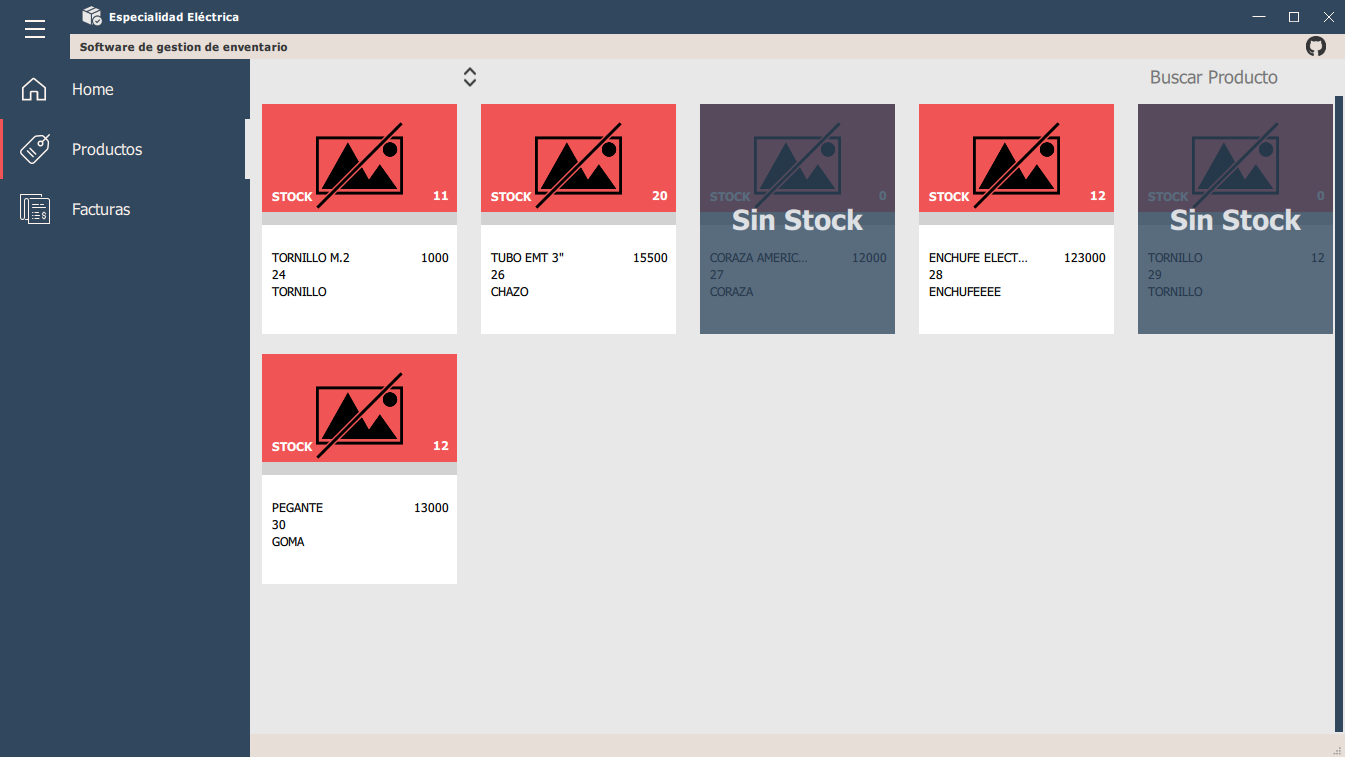This screenshot has height=757, width=1345.
Task: Click the CORAZA AMERIC Sin Stock card
Action: pos(797,219)
